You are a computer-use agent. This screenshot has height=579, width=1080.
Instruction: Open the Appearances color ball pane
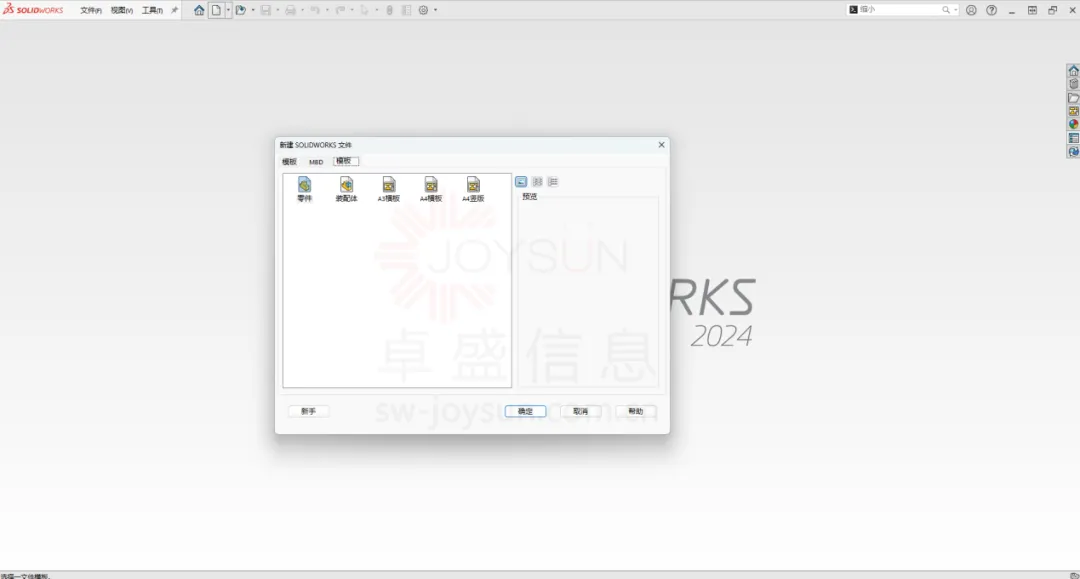tap(1073, 125)
